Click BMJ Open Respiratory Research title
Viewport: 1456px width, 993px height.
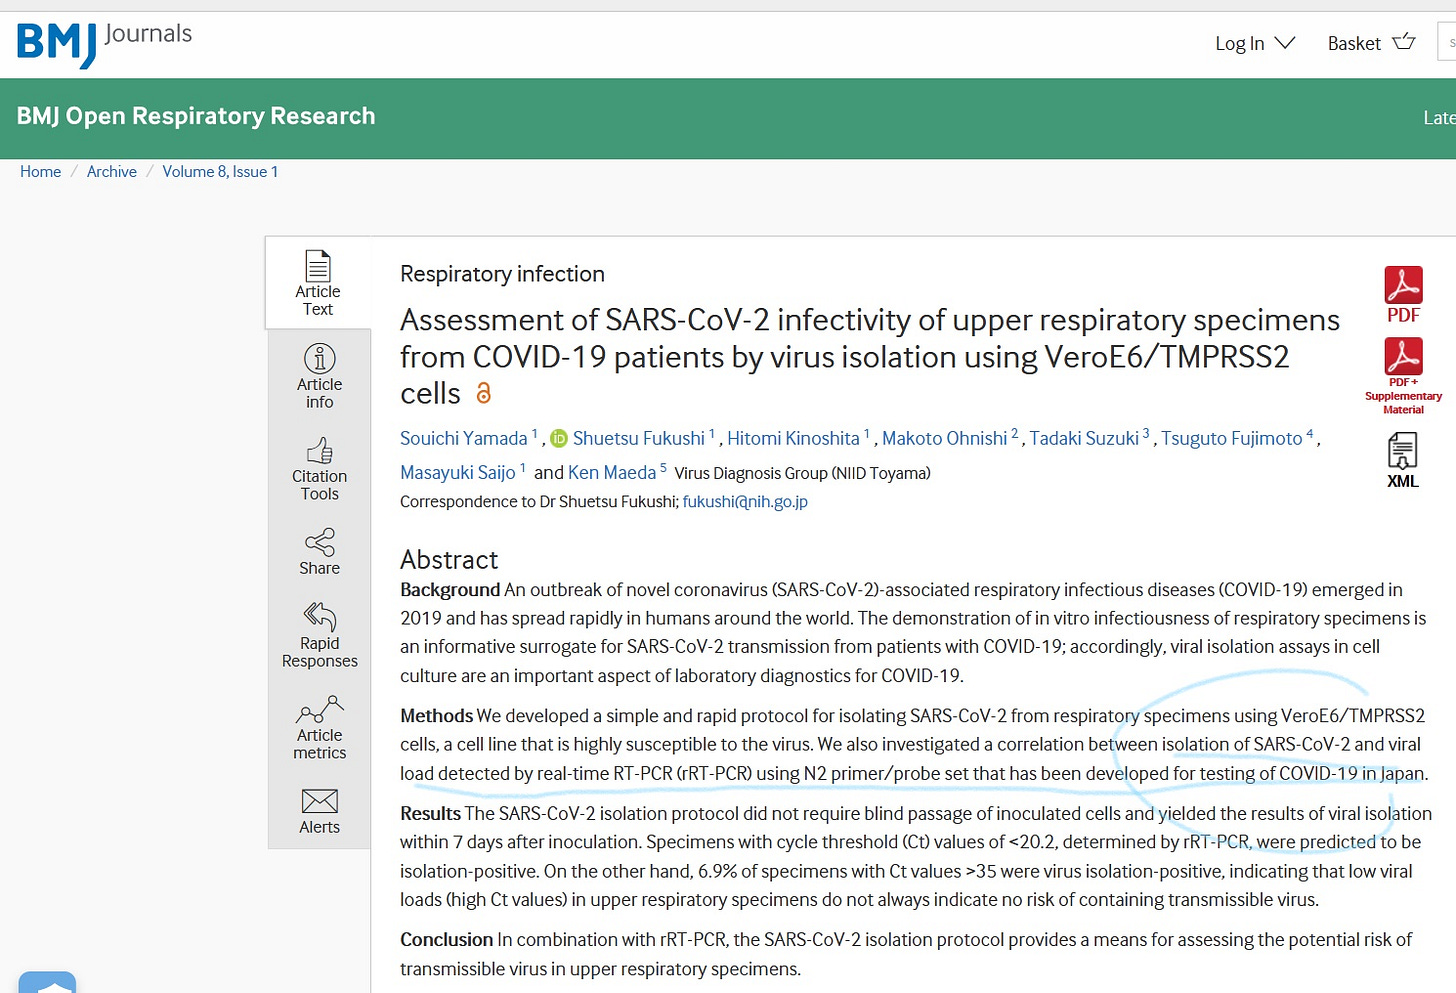point(196,116)
